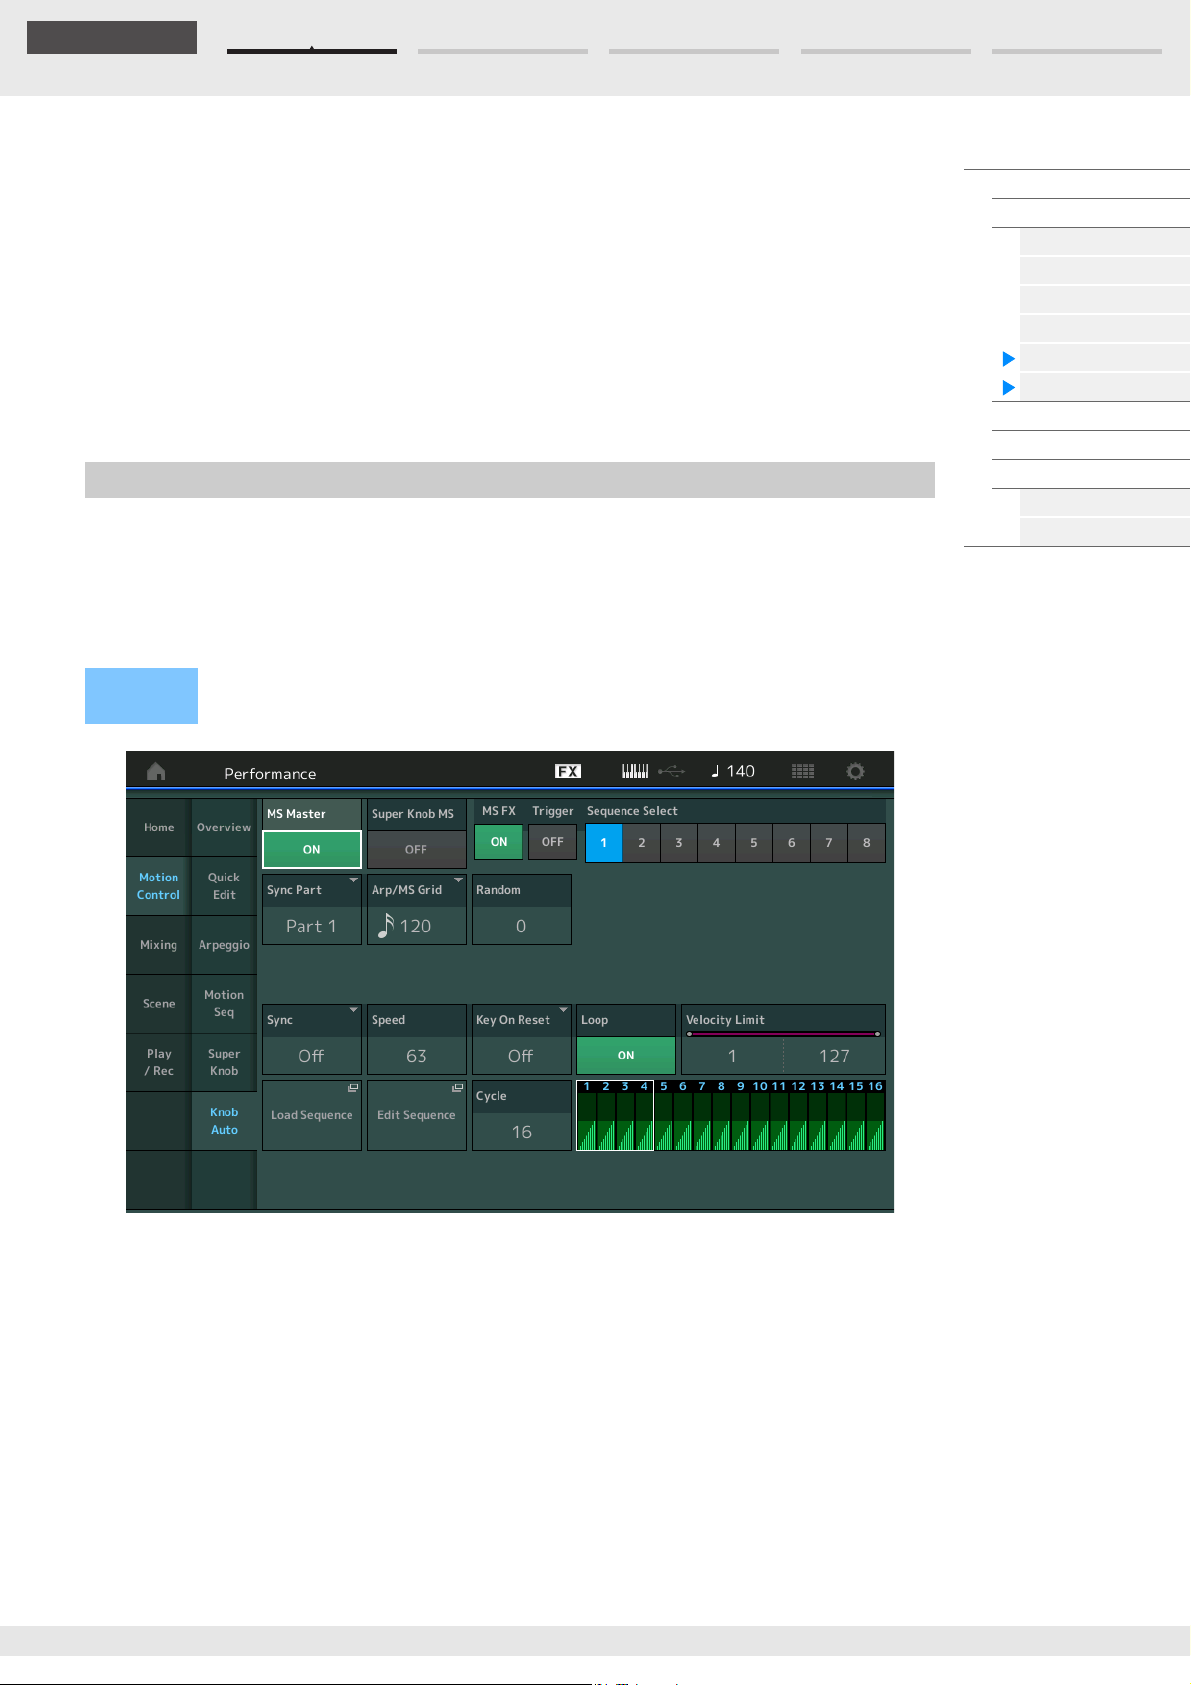Open the Motion Seq sub-tab
Viewport: 1191px width, 1685px height.
[x=224, y=1004]
